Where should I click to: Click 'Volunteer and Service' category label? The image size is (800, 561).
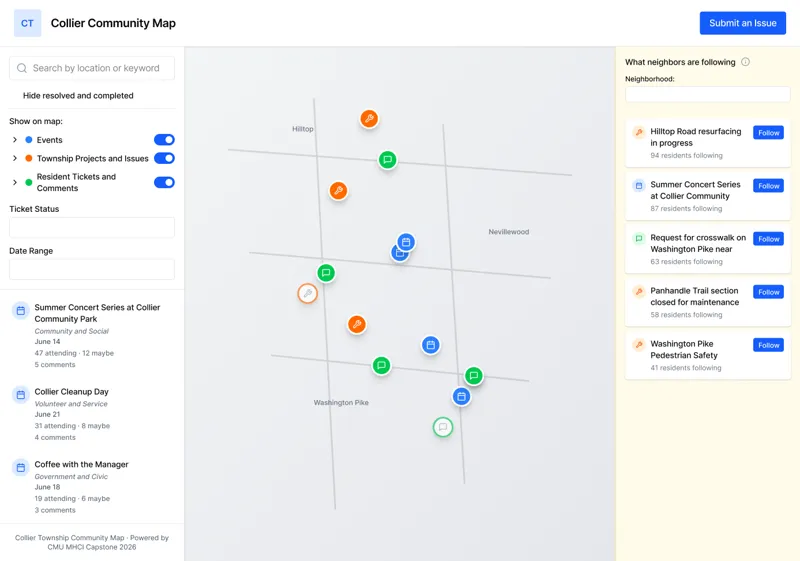tap(71, 404)
